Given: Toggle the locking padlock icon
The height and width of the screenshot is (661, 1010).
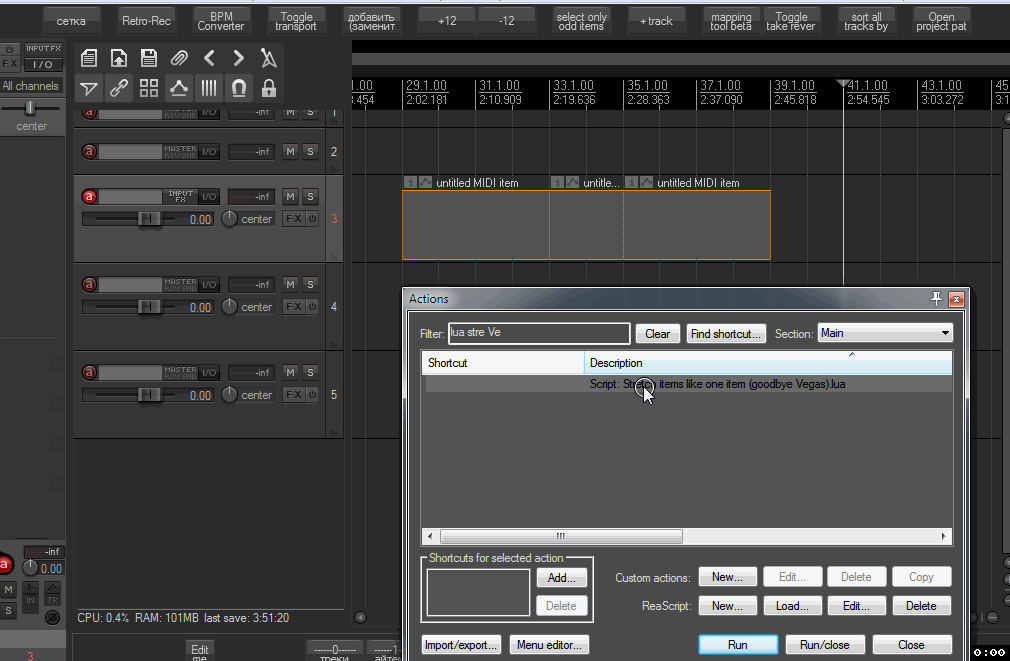Looking at the screenshot, I should 269,88.
